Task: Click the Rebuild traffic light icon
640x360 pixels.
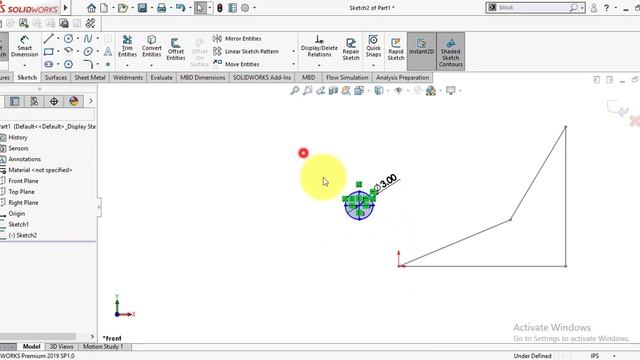Action: (x=220, y=8)
